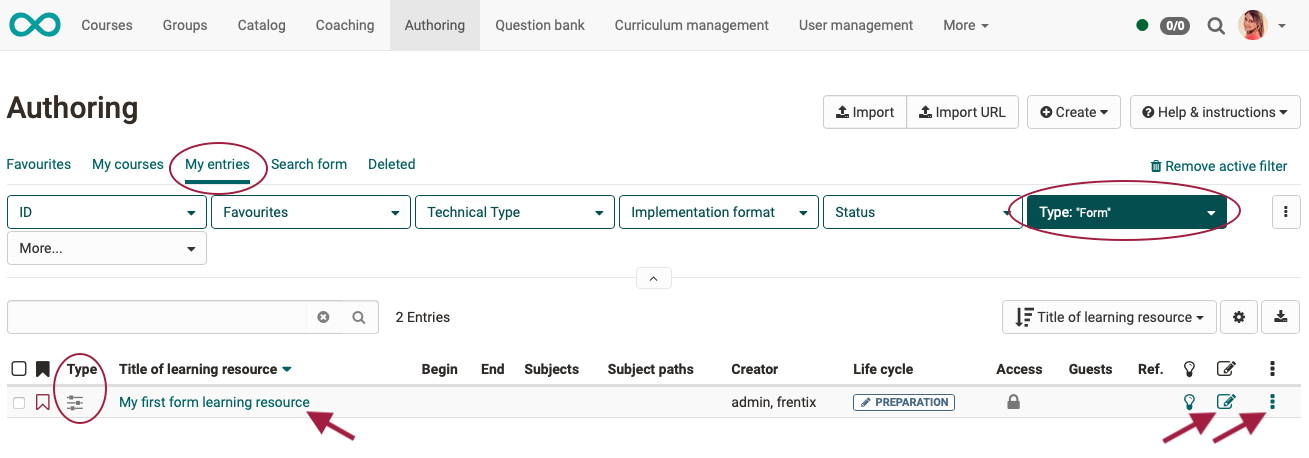Open the Status filter dropdown
1309x458 pixels.
(921, 212)
